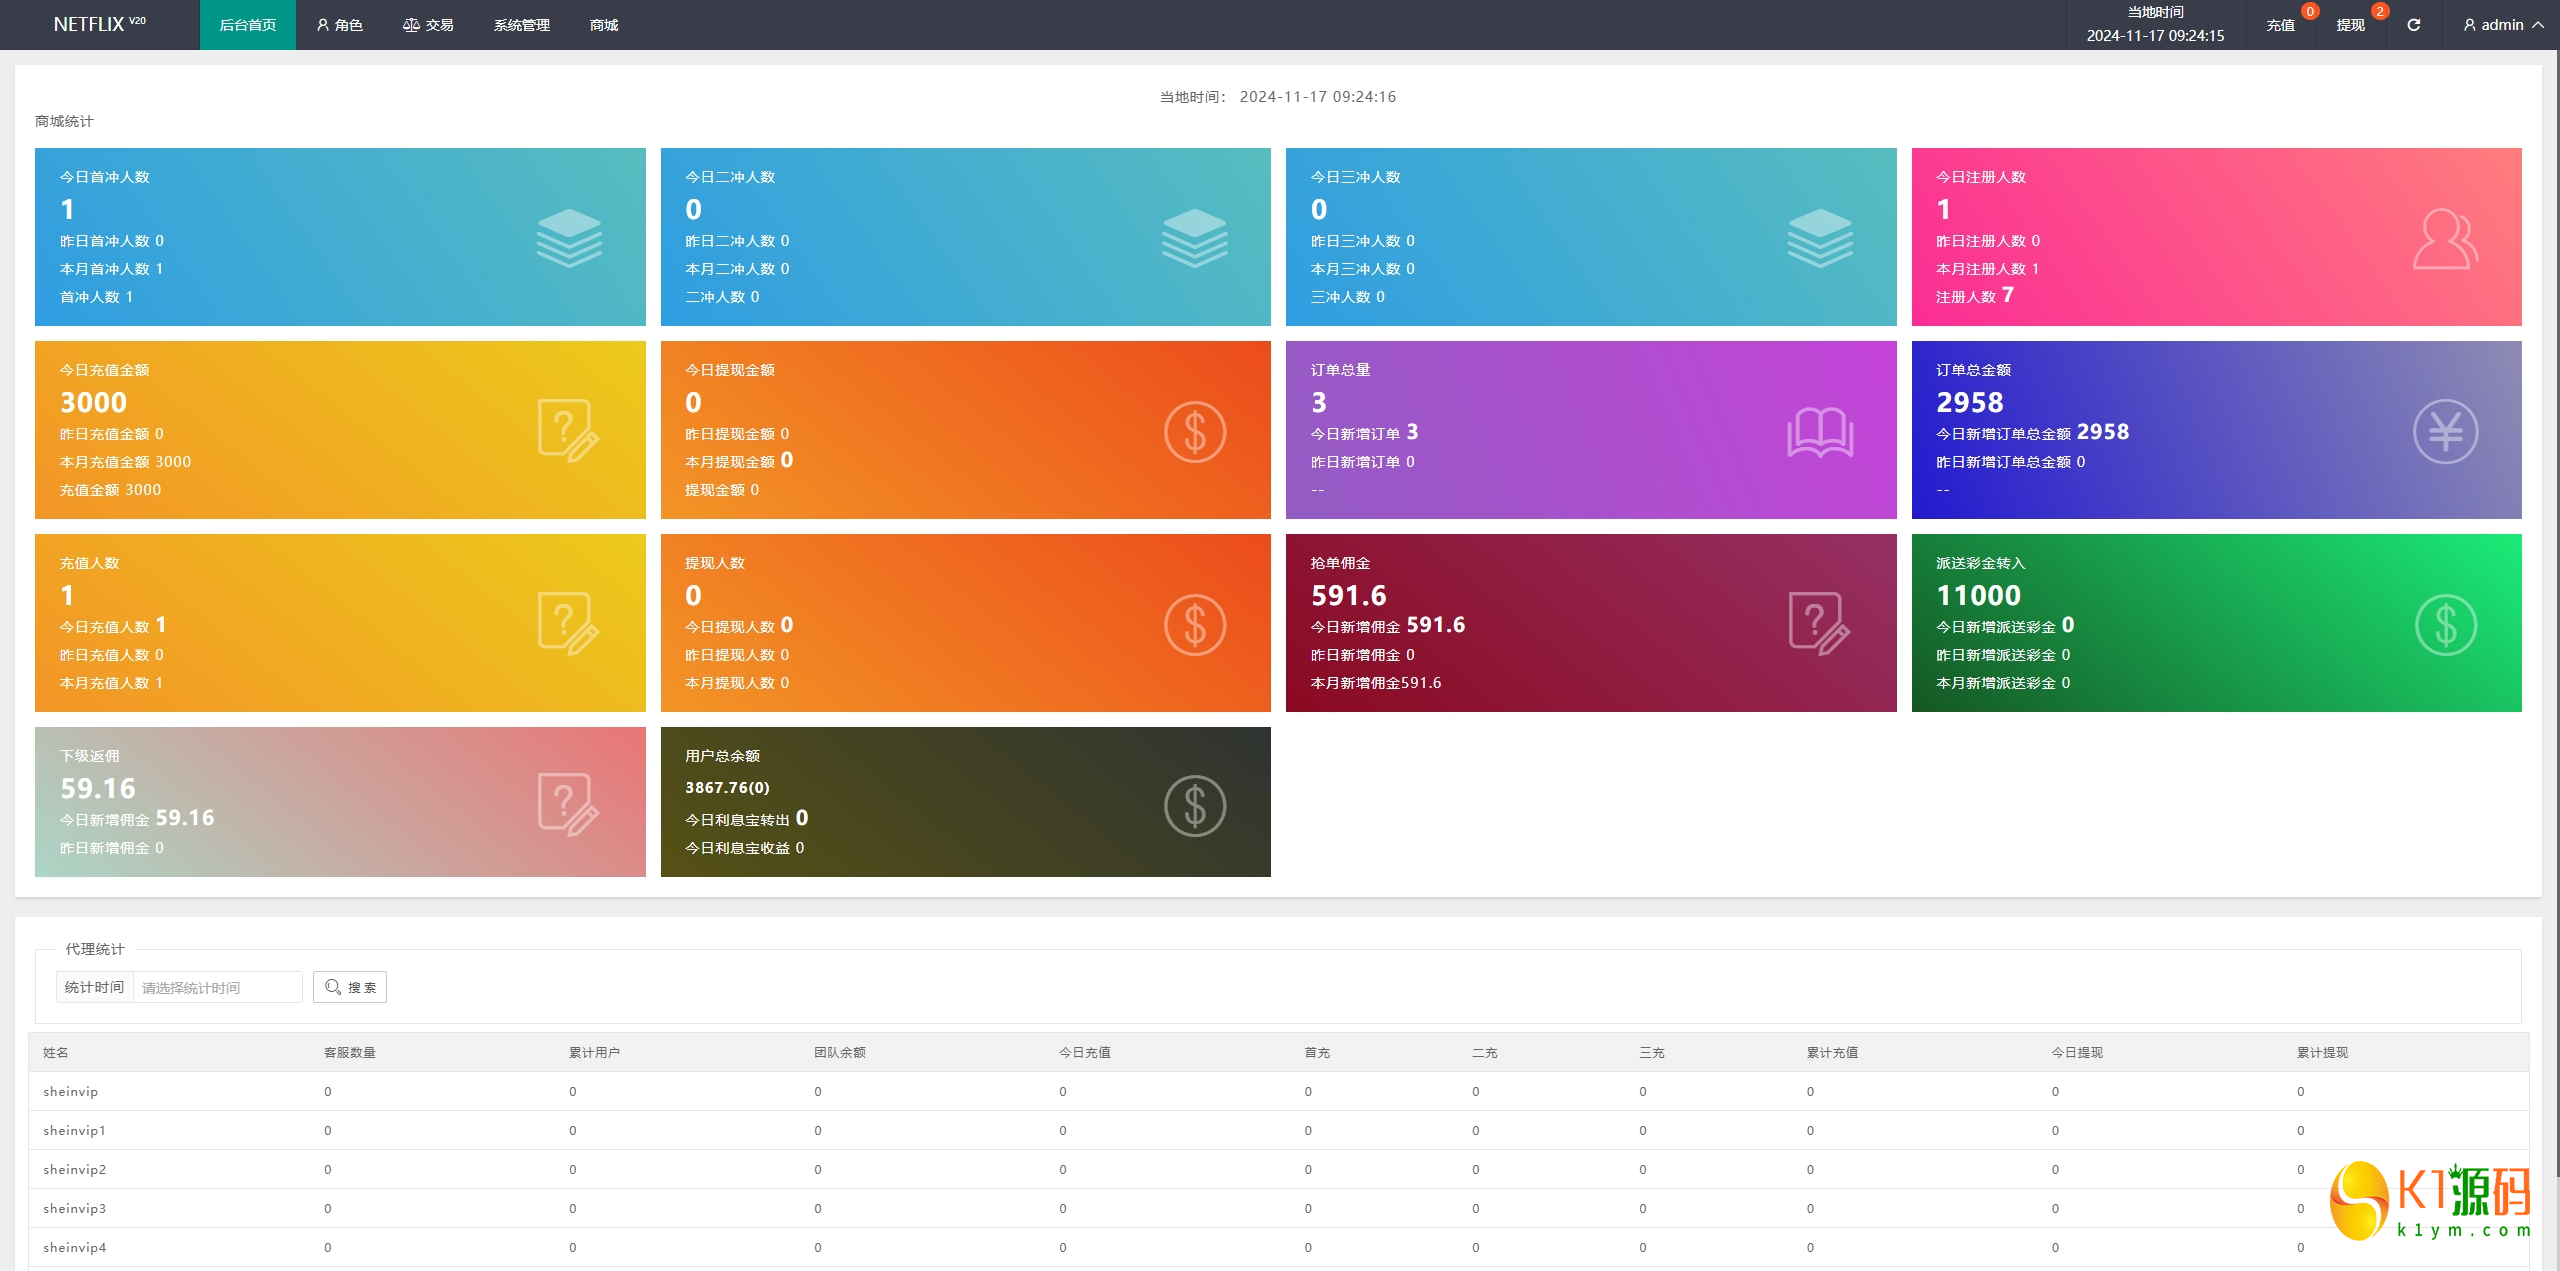Click the refresh icon in top bar

(x=2413, y=25)
